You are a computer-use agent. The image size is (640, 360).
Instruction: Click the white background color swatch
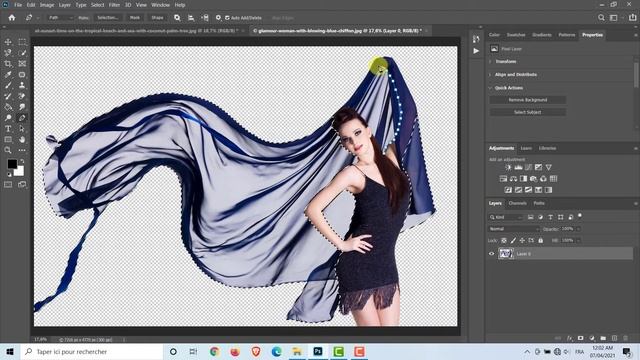(20, 172)
